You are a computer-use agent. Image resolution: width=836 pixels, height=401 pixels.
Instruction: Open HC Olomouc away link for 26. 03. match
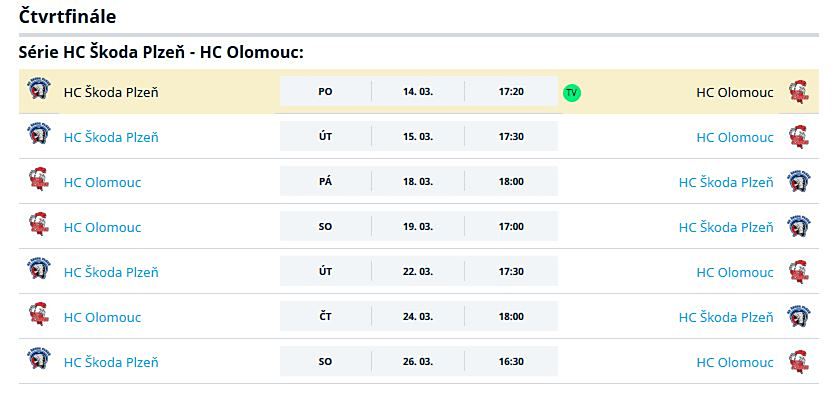coord(735,363)
